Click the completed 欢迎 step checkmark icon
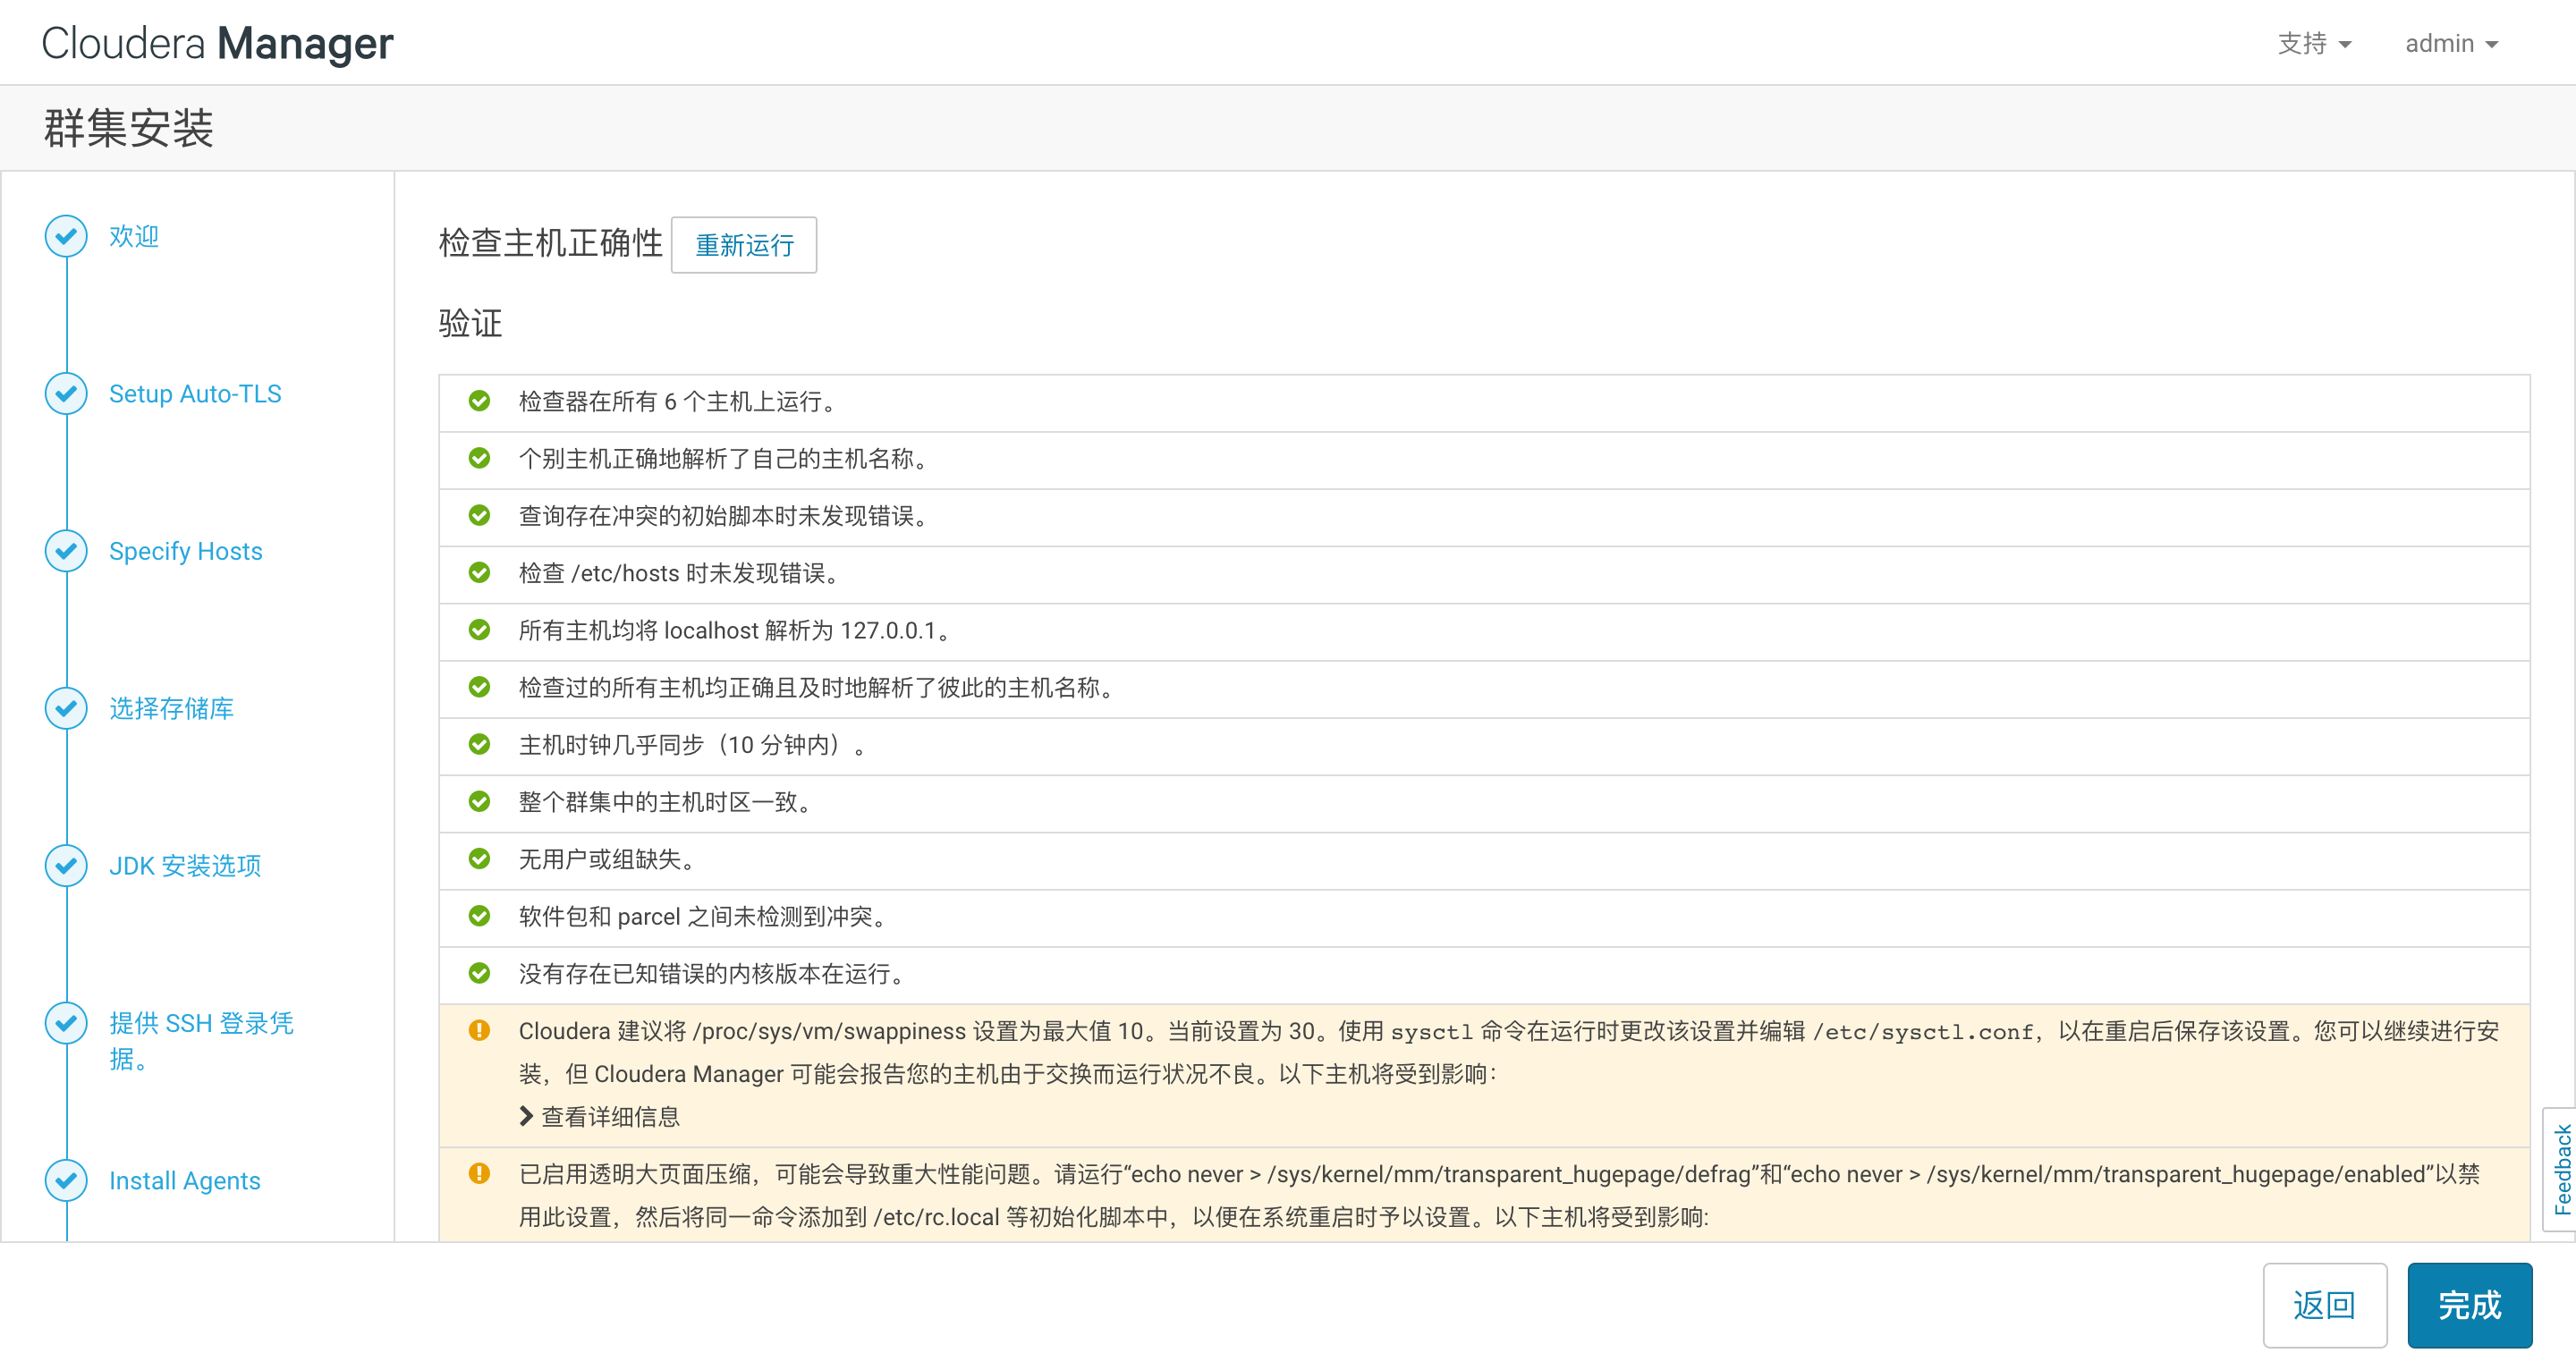This screenshot has width=2576, height=1370. click(x=66, y=236)
